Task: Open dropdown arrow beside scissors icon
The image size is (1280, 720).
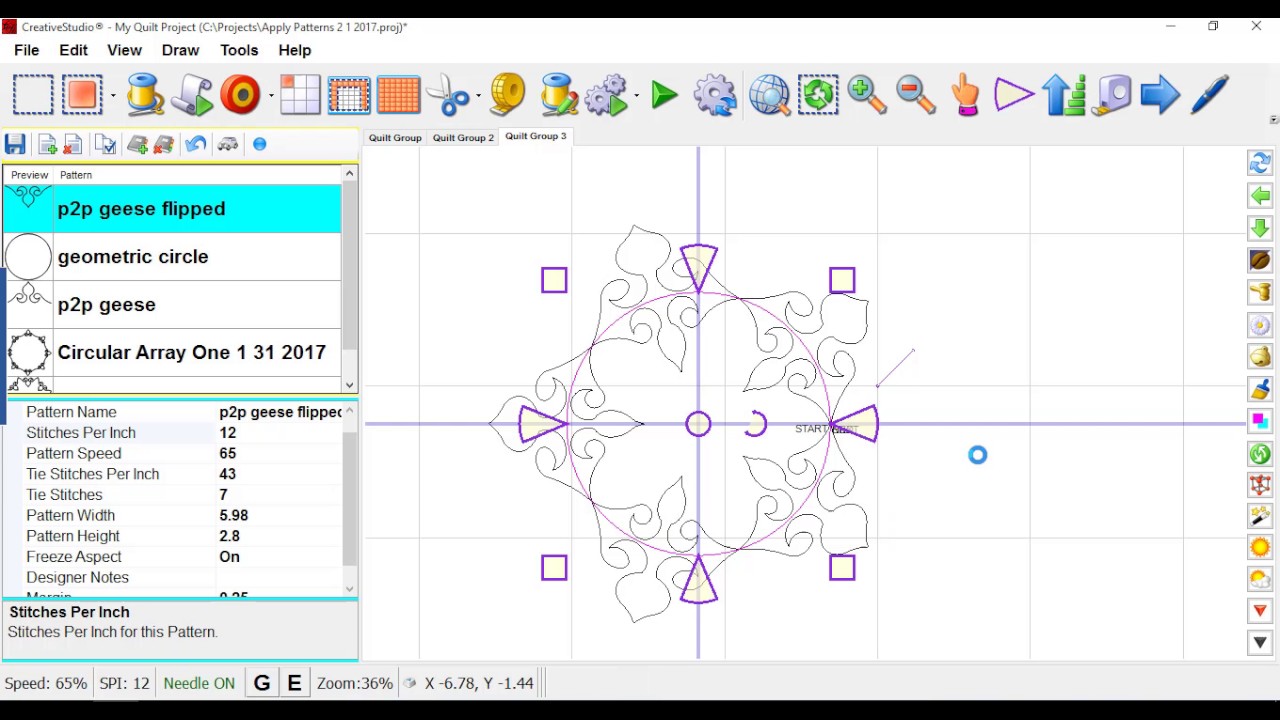Action: 478,97
